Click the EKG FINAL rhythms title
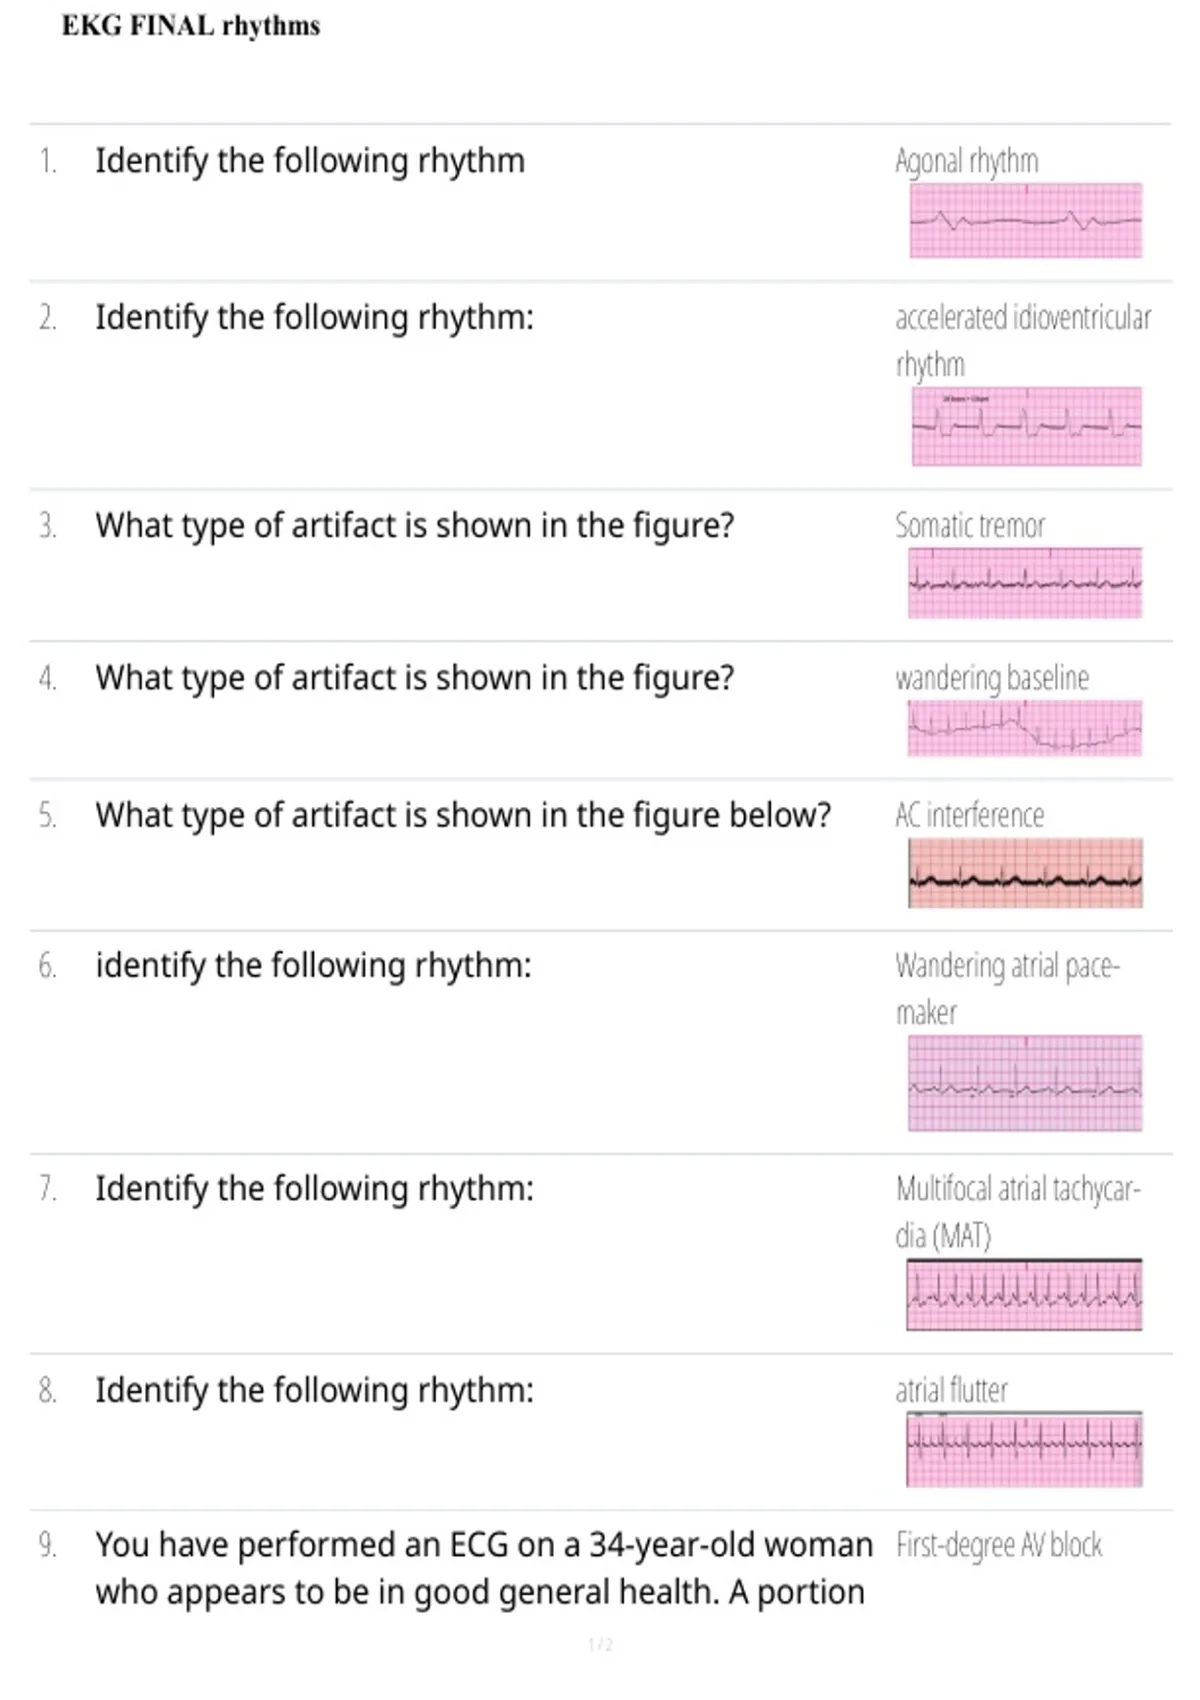Viewport: 1200px width, 1700px height. pyautogui.click(x=191, y=26)
